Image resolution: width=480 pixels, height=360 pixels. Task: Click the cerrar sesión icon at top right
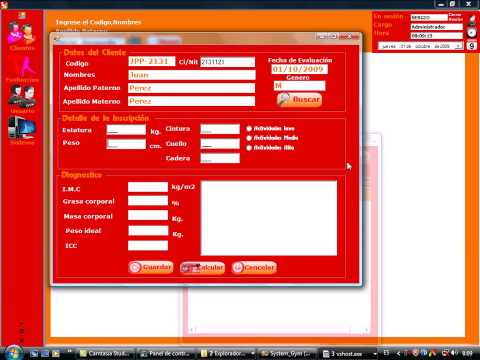(472, 20)
